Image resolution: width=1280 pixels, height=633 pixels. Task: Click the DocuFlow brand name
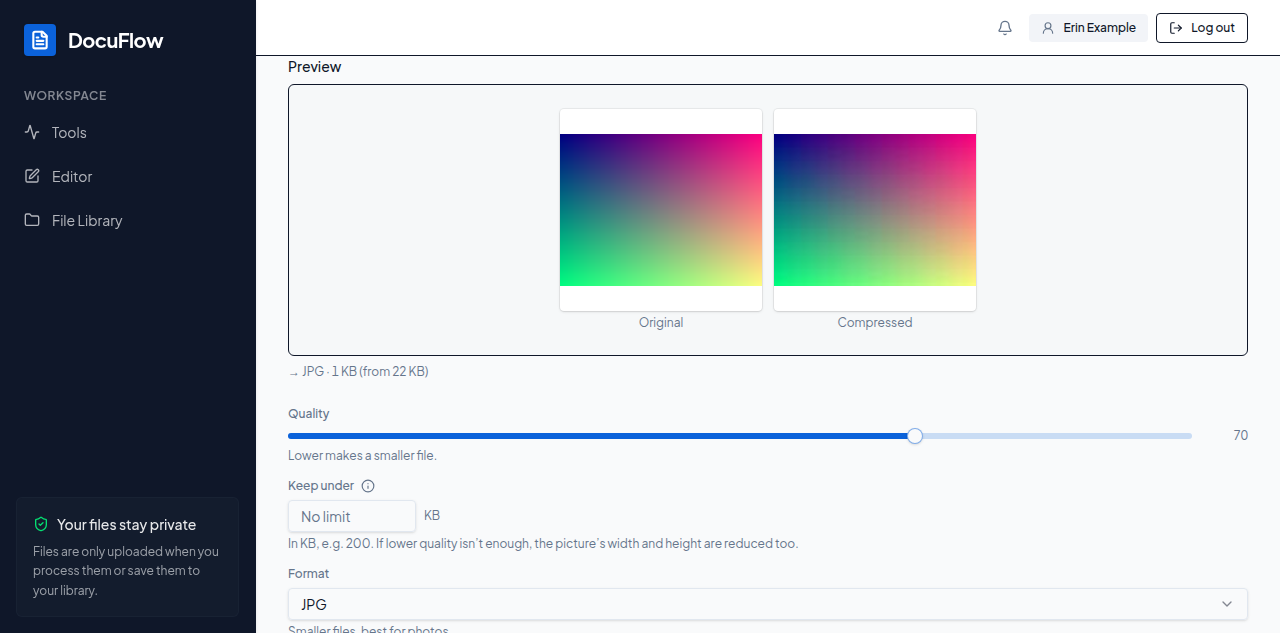(x=115, y=40)
